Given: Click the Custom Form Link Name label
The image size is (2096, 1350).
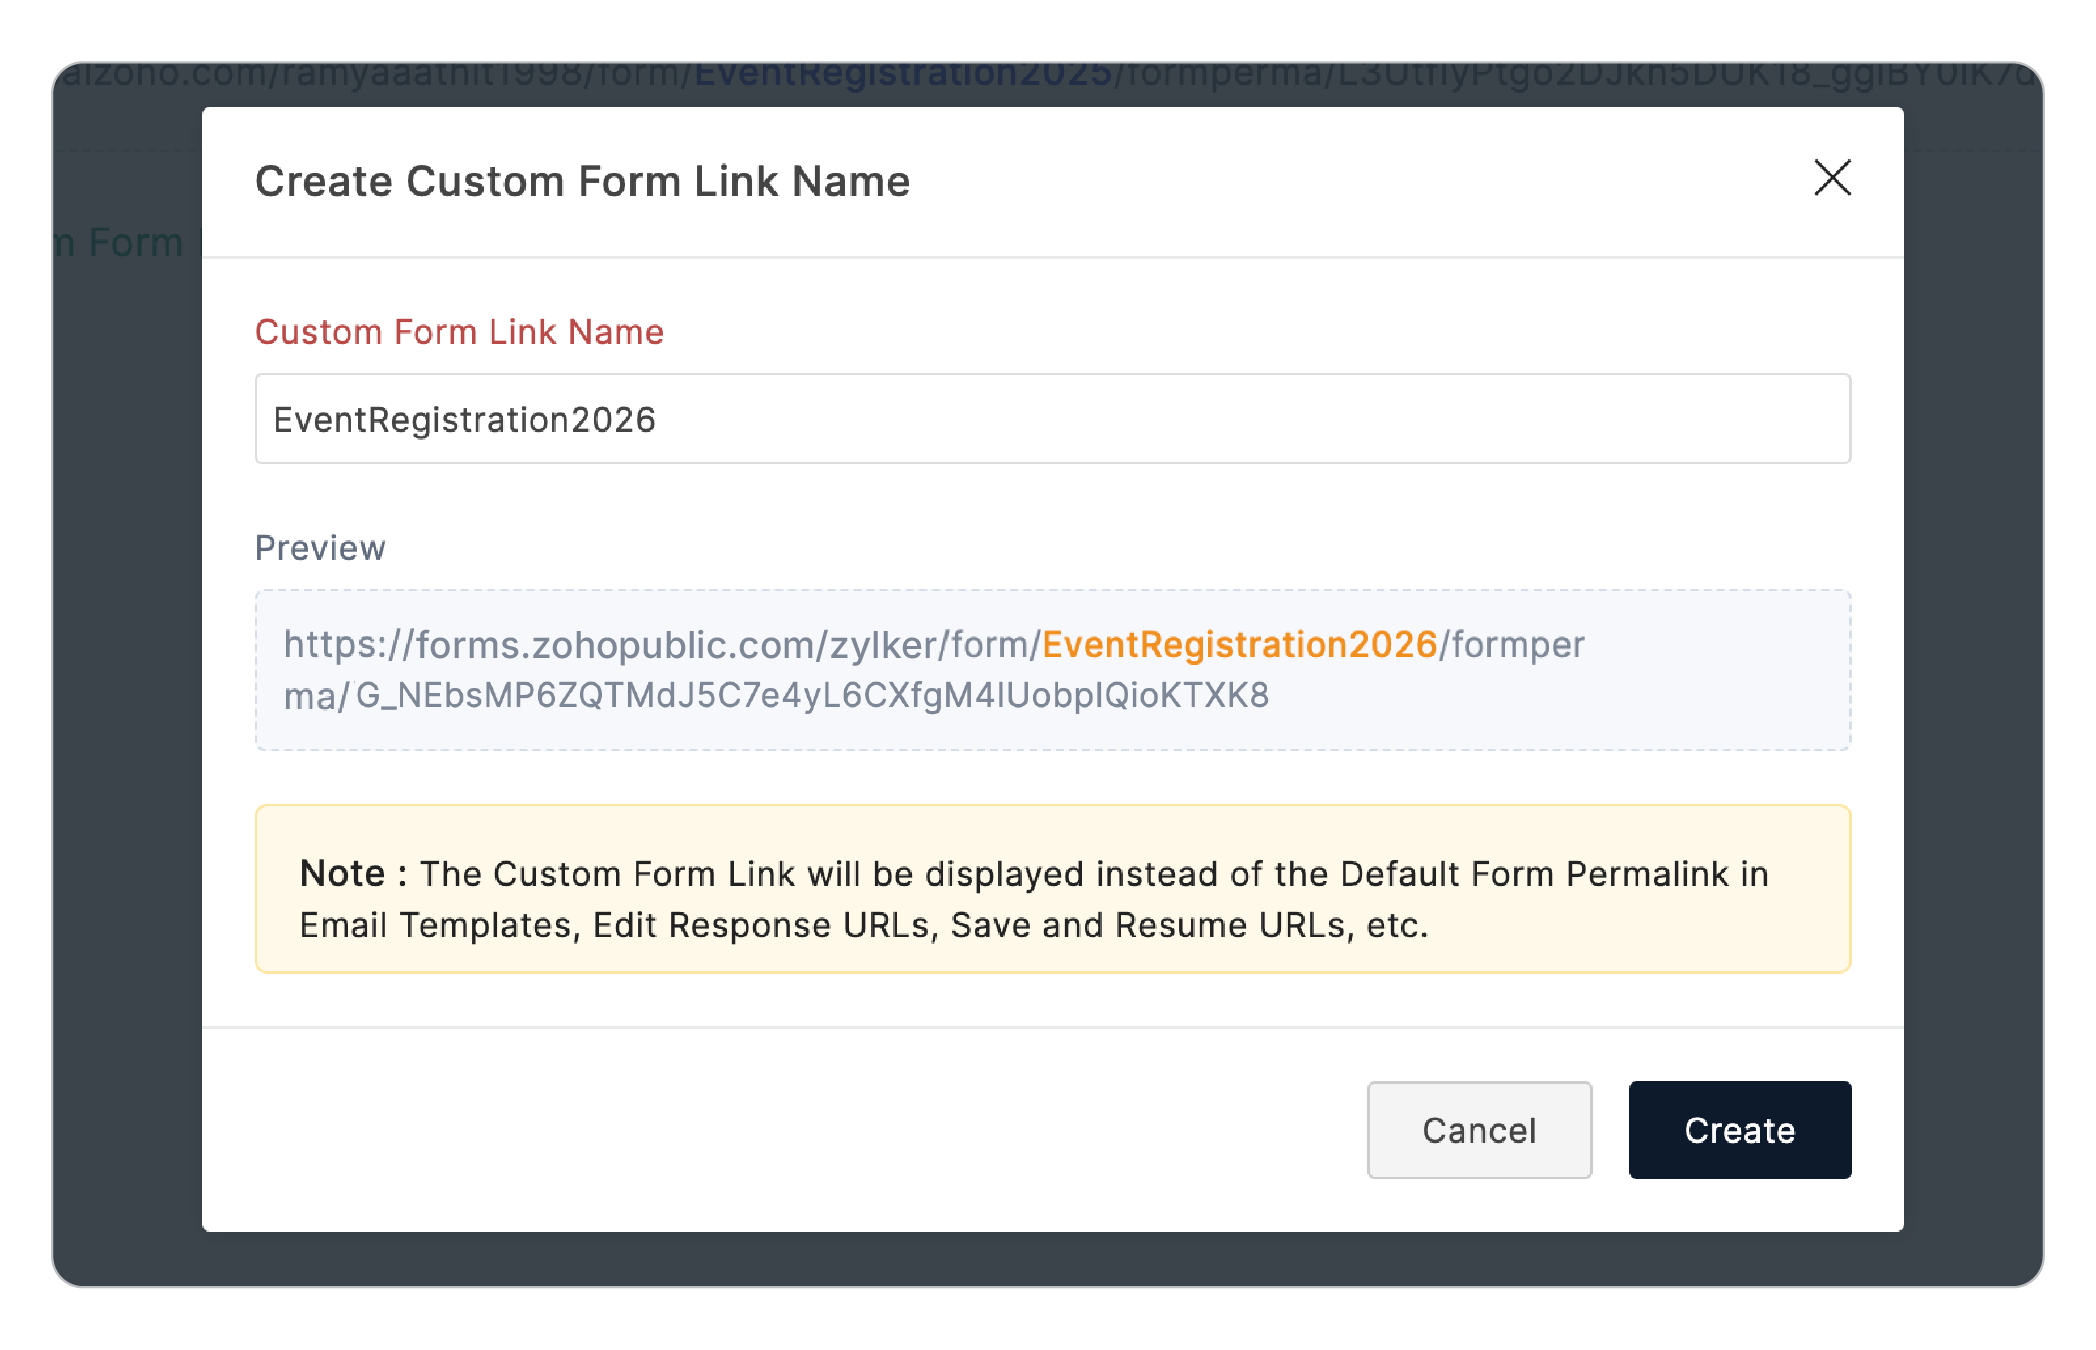Looking at the screenshot, I should 460,331.
